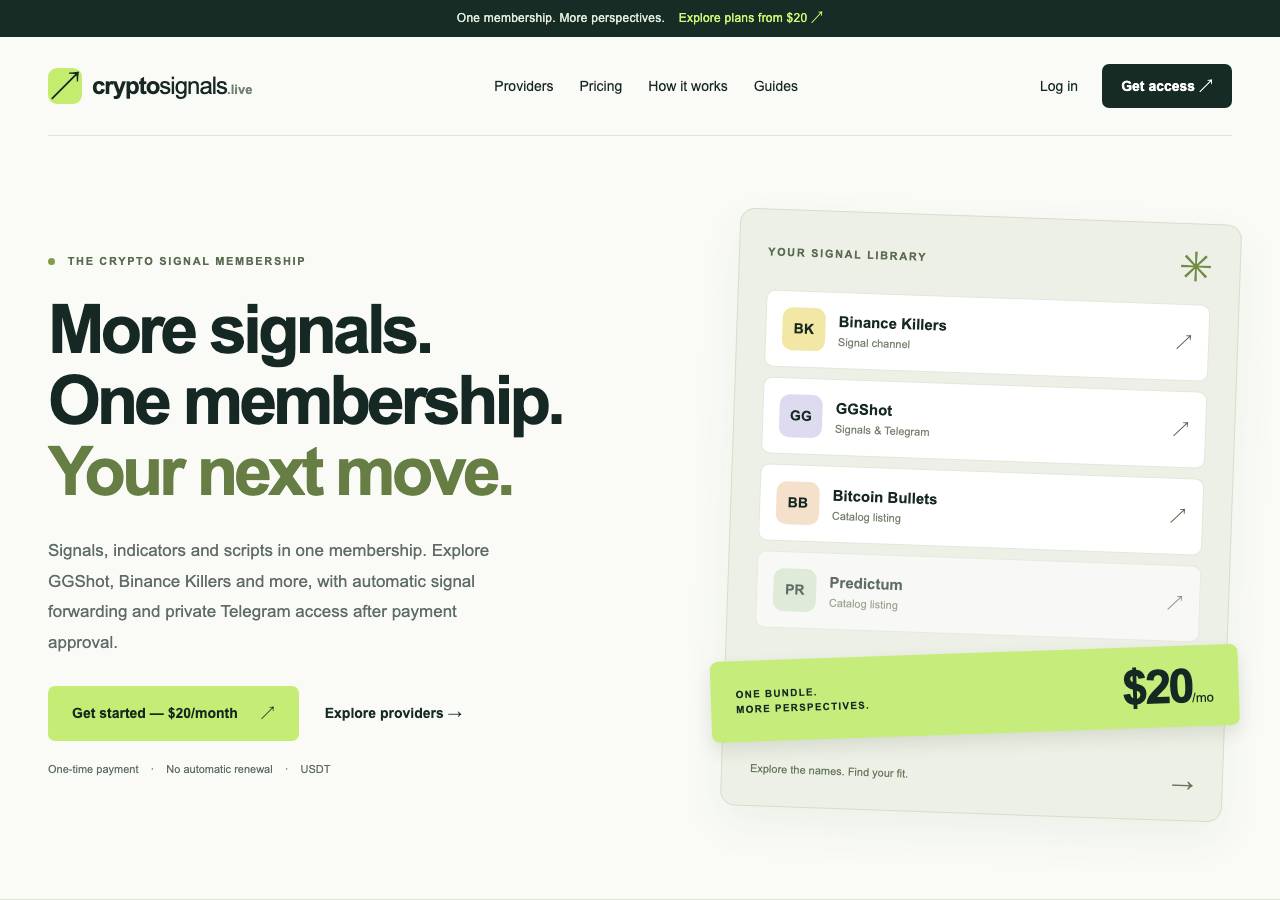Open the Pricing menu item
This screenshot has height=900, width=1280.
click(x=600, y=86)
